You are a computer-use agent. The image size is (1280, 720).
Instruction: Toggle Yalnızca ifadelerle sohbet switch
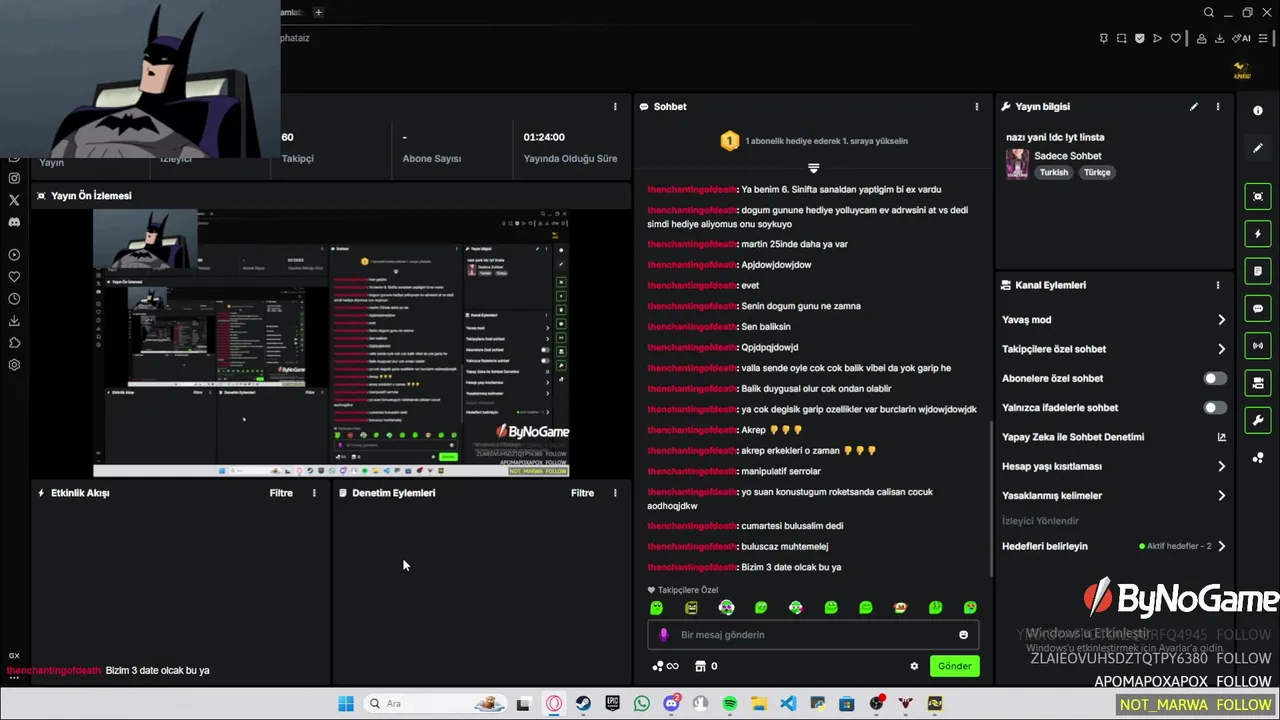click(1214, 408)
